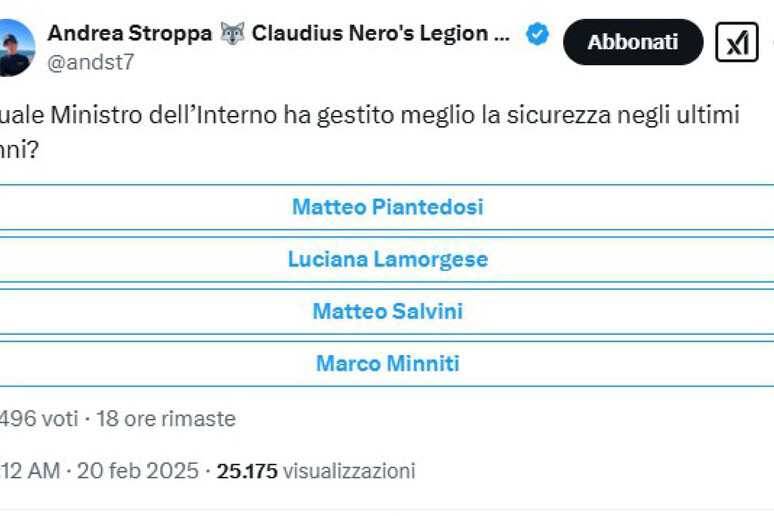Image resolution: width=774 pixels, height=516 pixels.
Task: Open the @andst7 handle link
Action: pyautogui.click(x=91, y=63)
